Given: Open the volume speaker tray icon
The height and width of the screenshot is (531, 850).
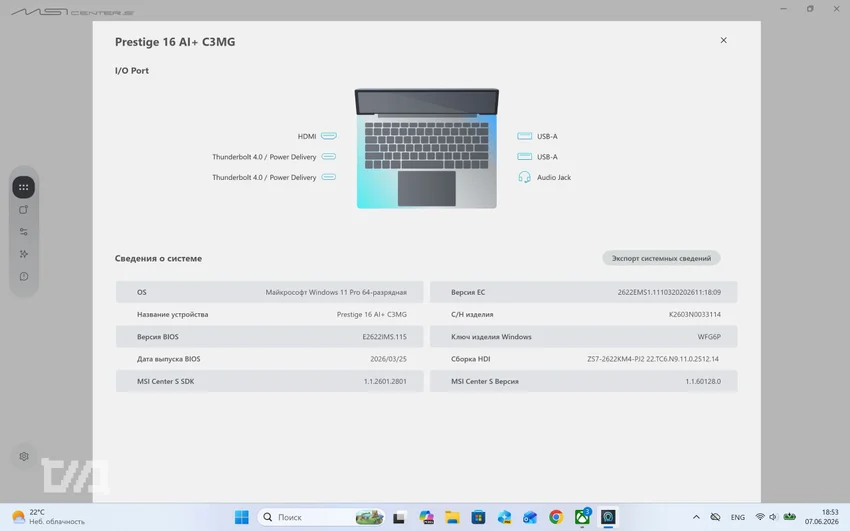Looking at the screenshot, I should click(x=774, y=517).
